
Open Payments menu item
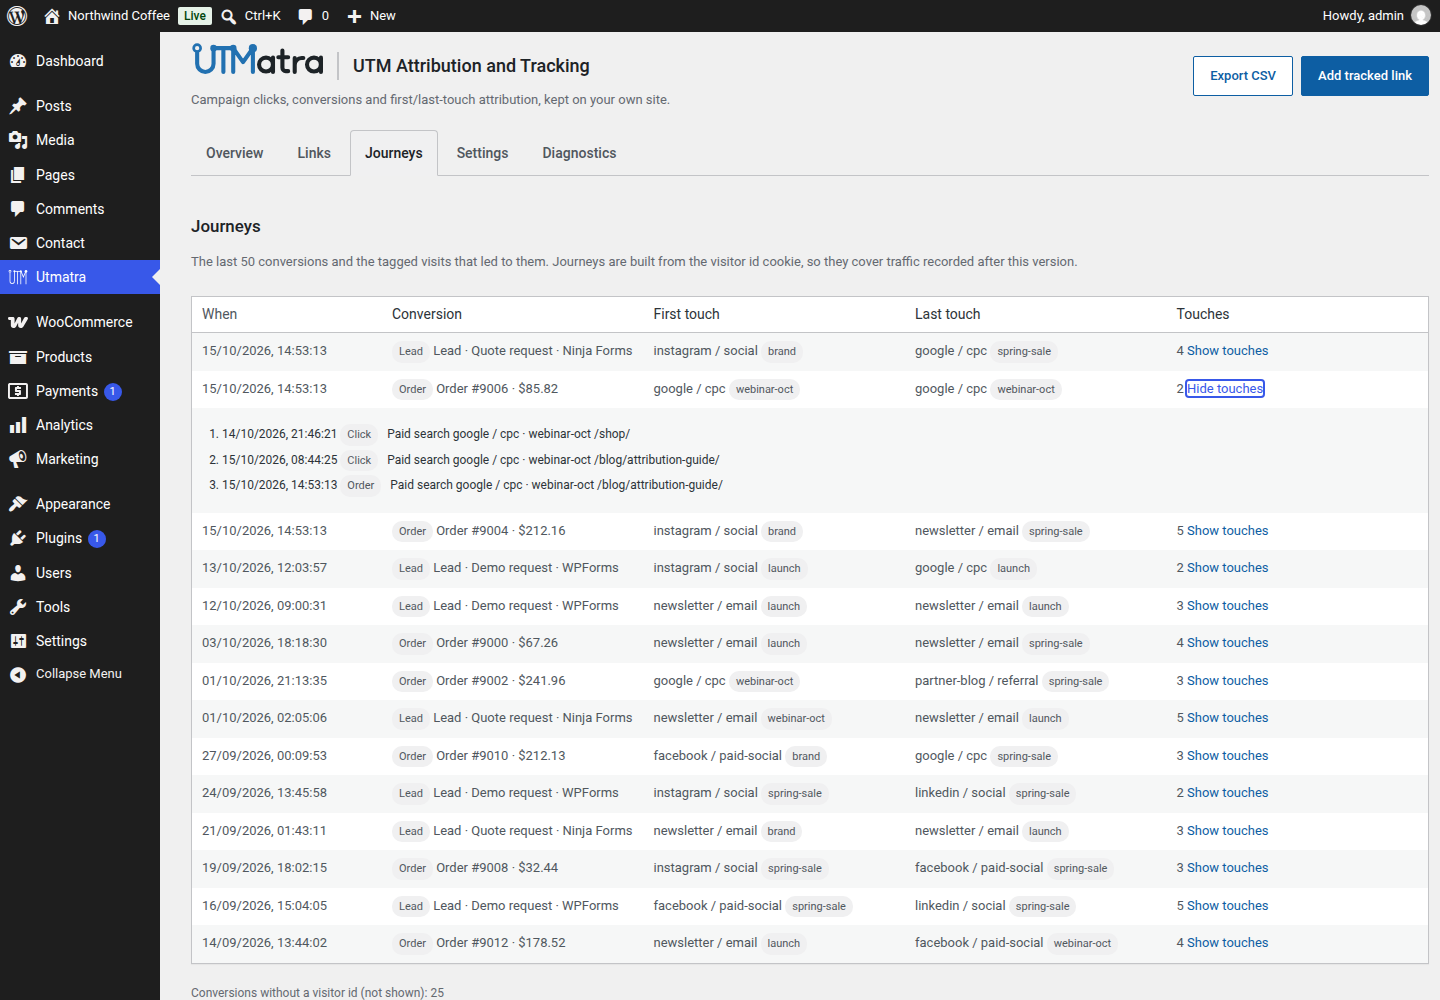point(80,391)
